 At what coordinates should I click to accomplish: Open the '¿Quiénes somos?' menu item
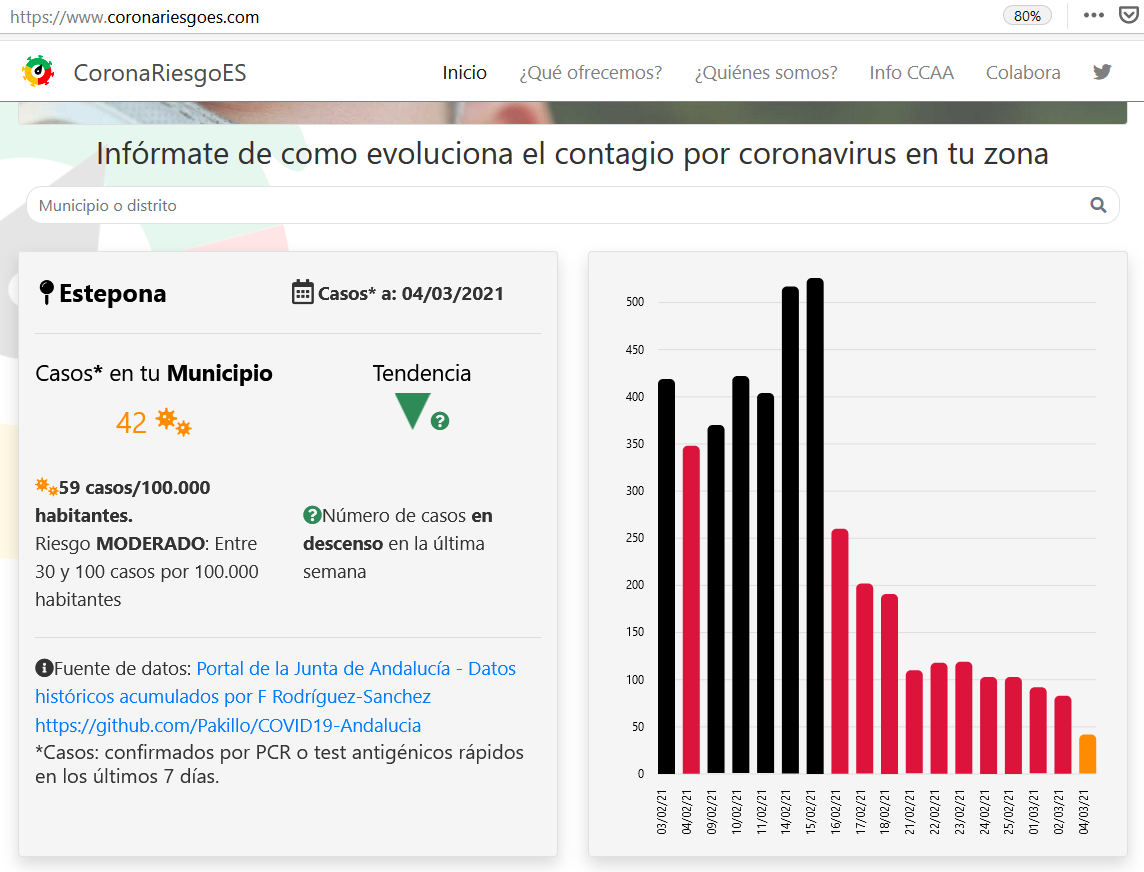point(765,72)
